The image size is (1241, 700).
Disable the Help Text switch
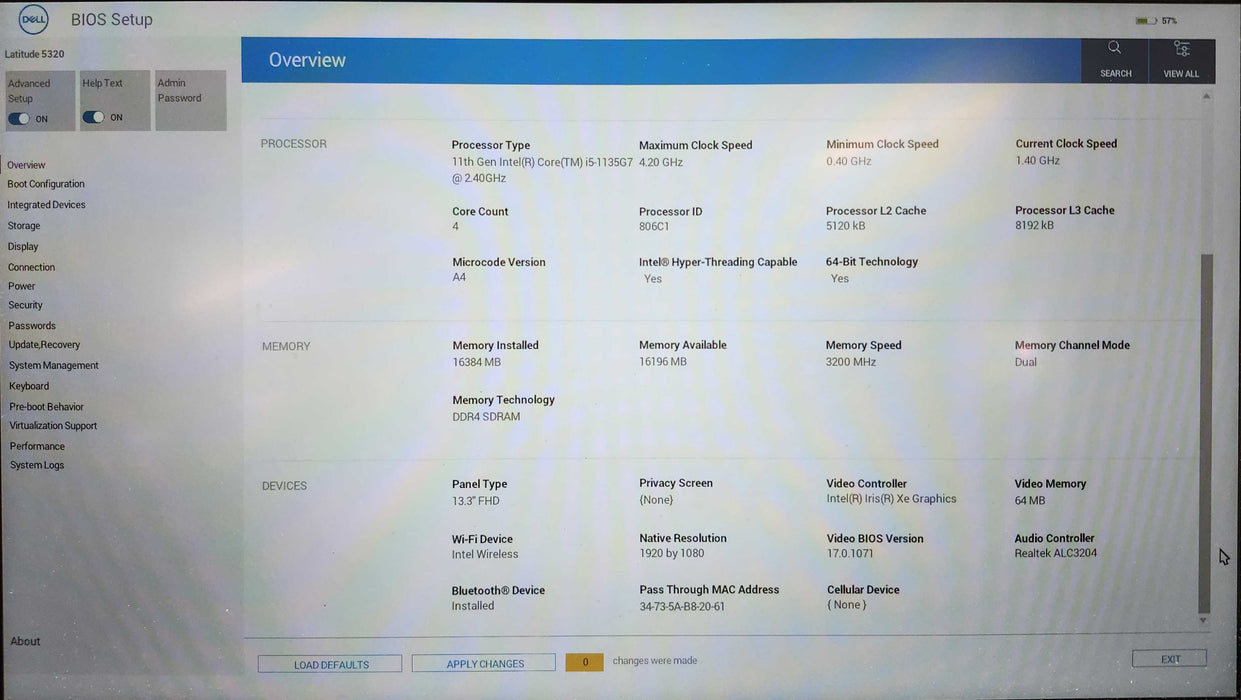pos(94,116)
